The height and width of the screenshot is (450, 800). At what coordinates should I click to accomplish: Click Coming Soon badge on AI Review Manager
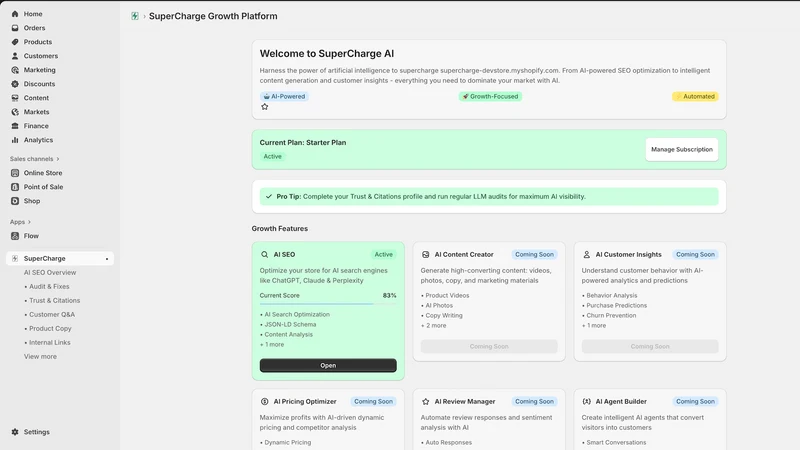(x=534, y=402)
